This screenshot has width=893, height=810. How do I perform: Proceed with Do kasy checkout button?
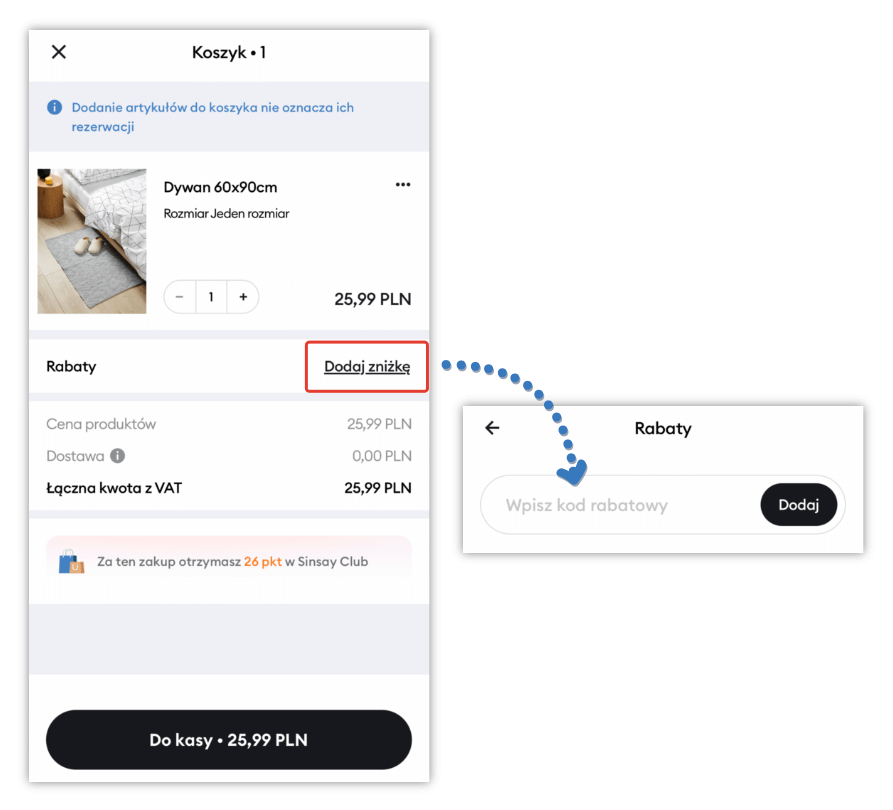click(229, 739)
